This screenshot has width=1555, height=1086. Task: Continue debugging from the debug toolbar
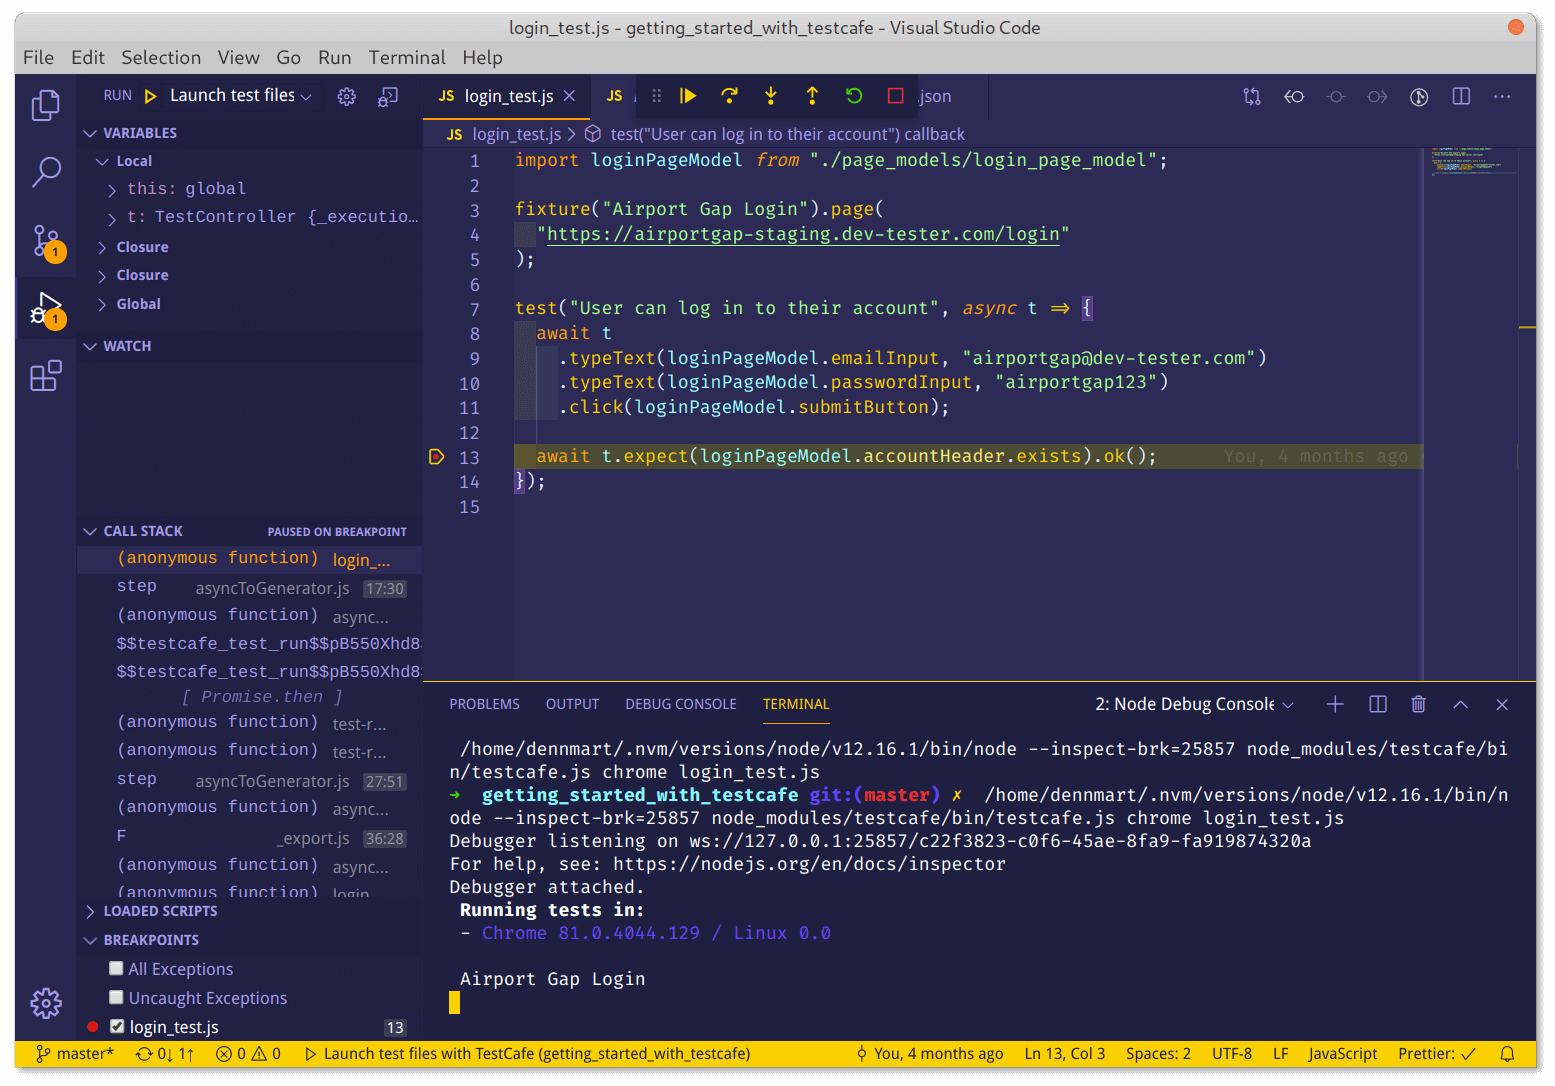tap(688, 96)
